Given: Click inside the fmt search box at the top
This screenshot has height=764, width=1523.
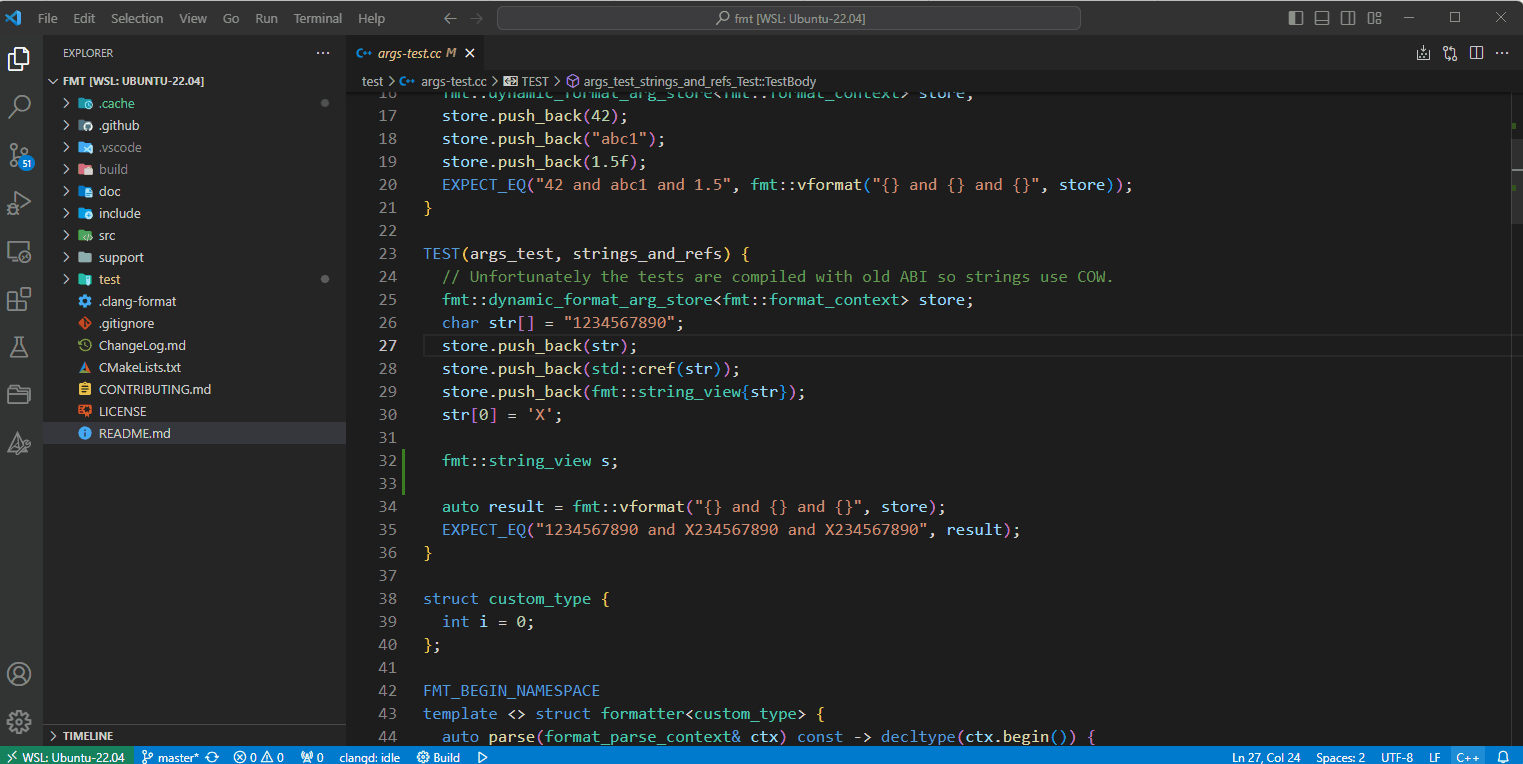Looking at the screenshot, I should click(x=790, y=17).
